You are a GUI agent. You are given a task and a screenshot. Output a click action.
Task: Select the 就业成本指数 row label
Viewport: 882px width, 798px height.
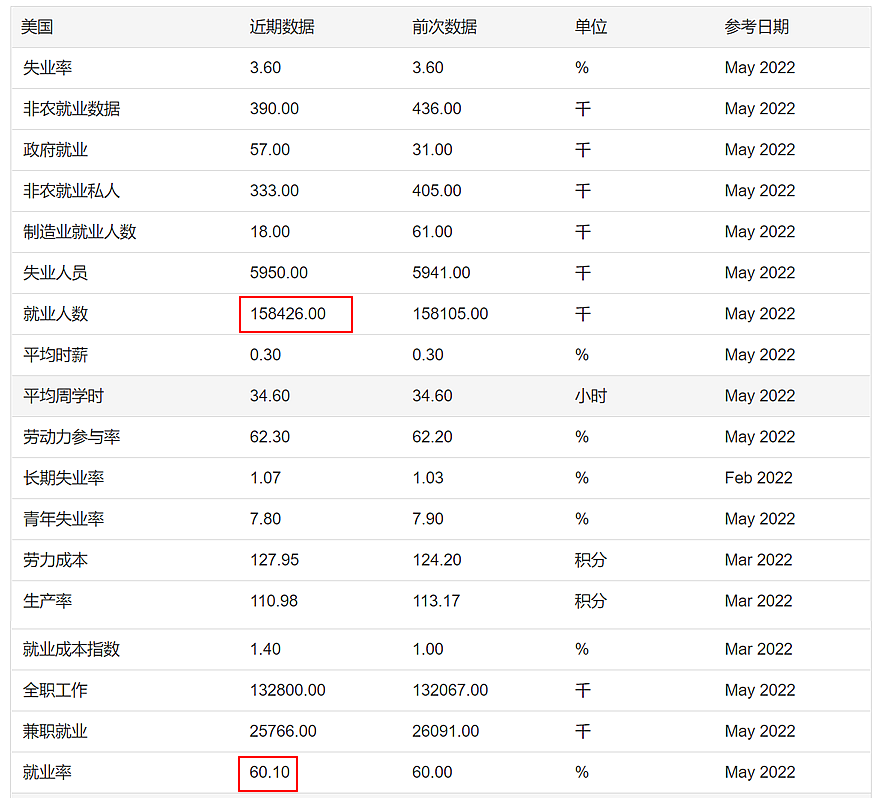point(71,650)
